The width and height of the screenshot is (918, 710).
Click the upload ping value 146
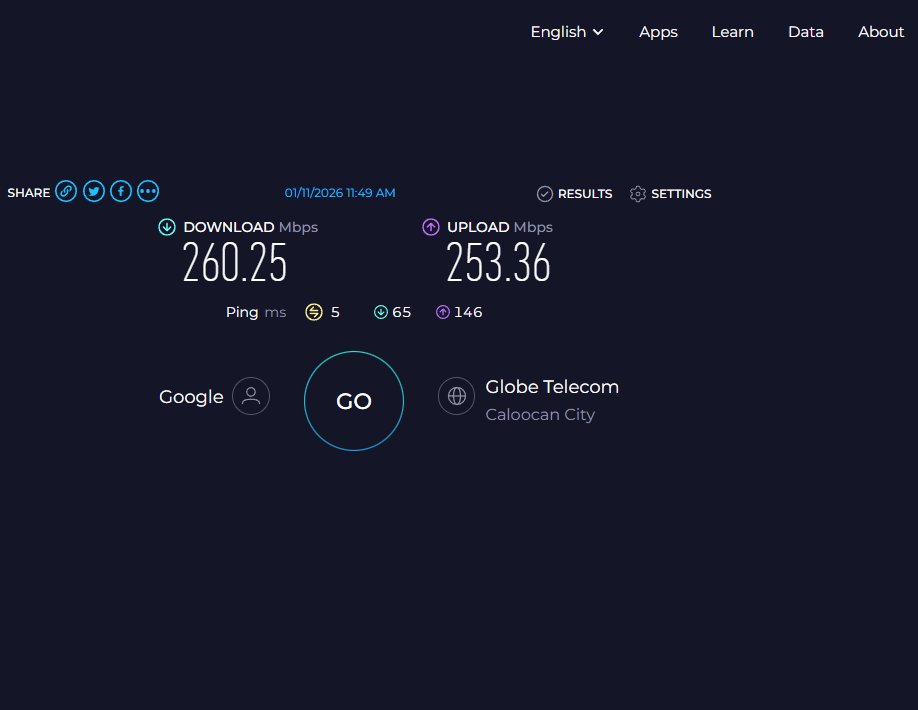click(468, 312)
